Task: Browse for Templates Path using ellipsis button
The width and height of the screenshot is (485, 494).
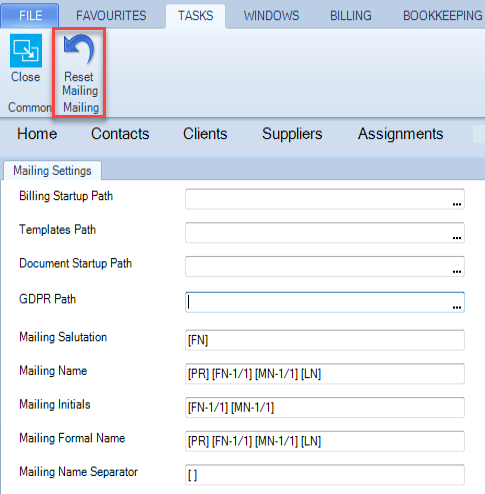Action: click(x=457, y=237)
